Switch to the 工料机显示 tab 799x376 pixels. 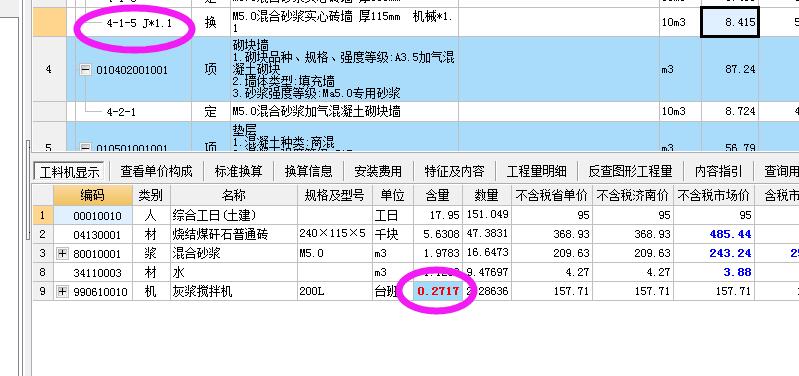pos(69,171)
